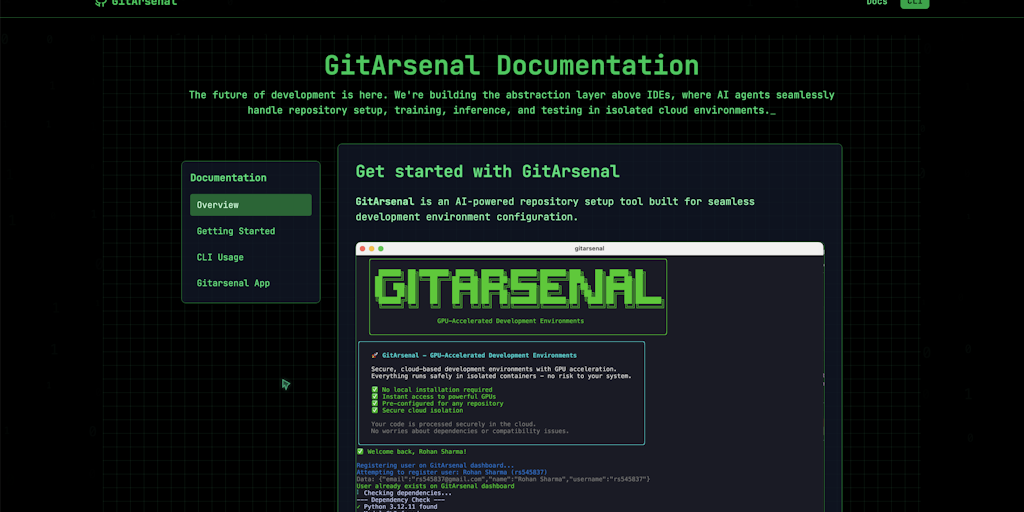The height and width of the screenshot is (512, 1024).
Task: Click the Instant access to powerful GPUs line
Action: 434,396
